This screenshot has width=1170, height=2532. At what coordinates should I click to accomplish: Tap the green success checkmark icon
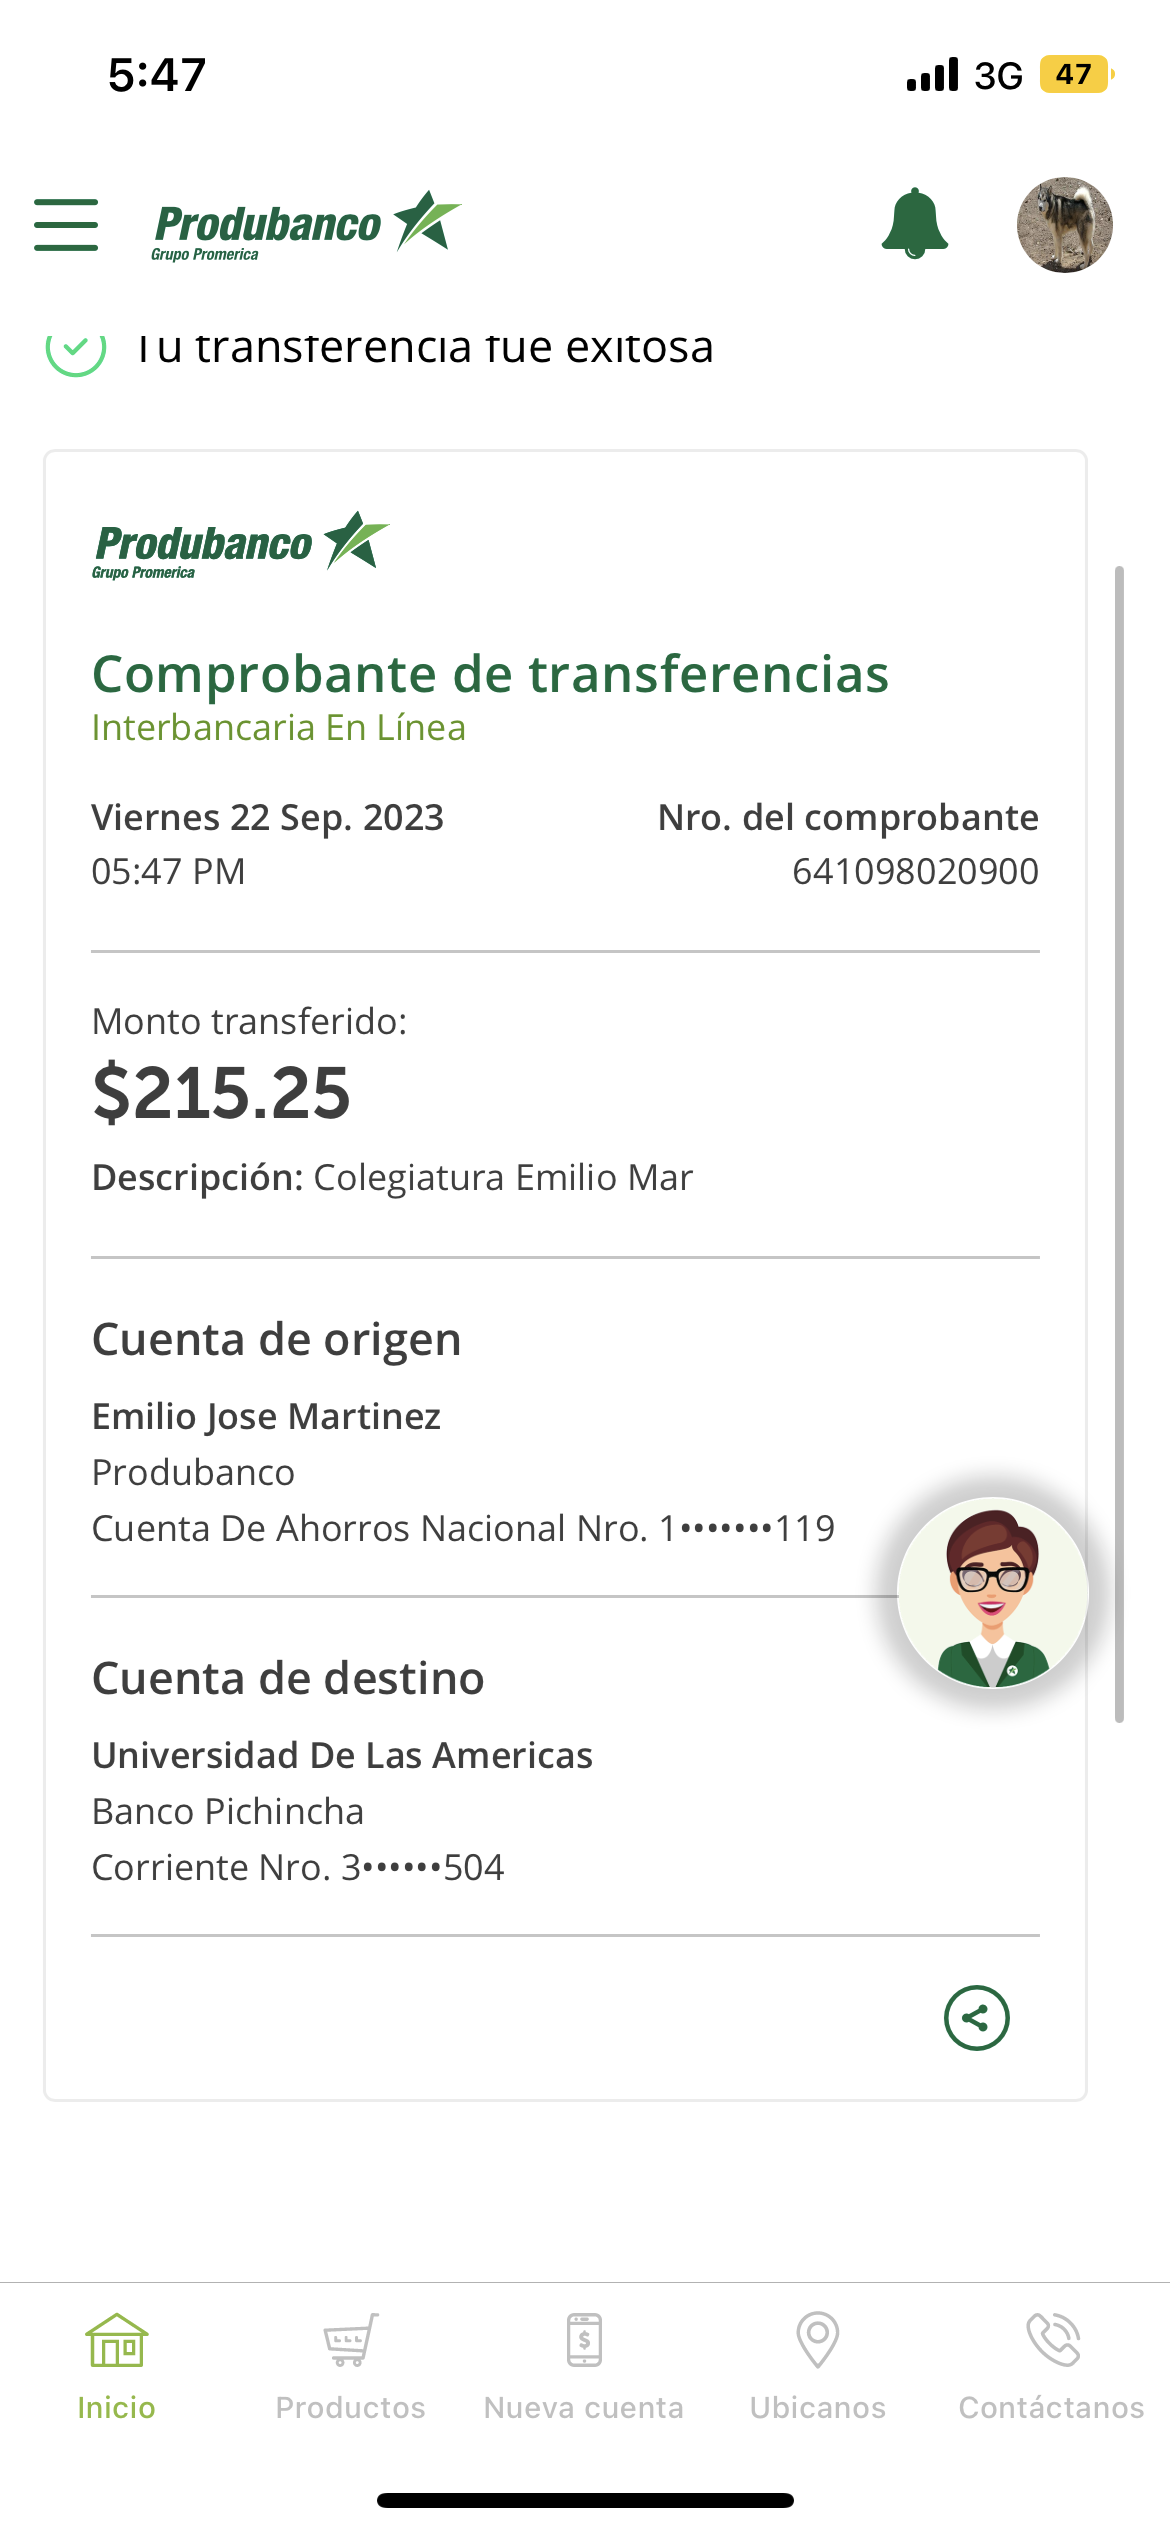click(76, 350)
